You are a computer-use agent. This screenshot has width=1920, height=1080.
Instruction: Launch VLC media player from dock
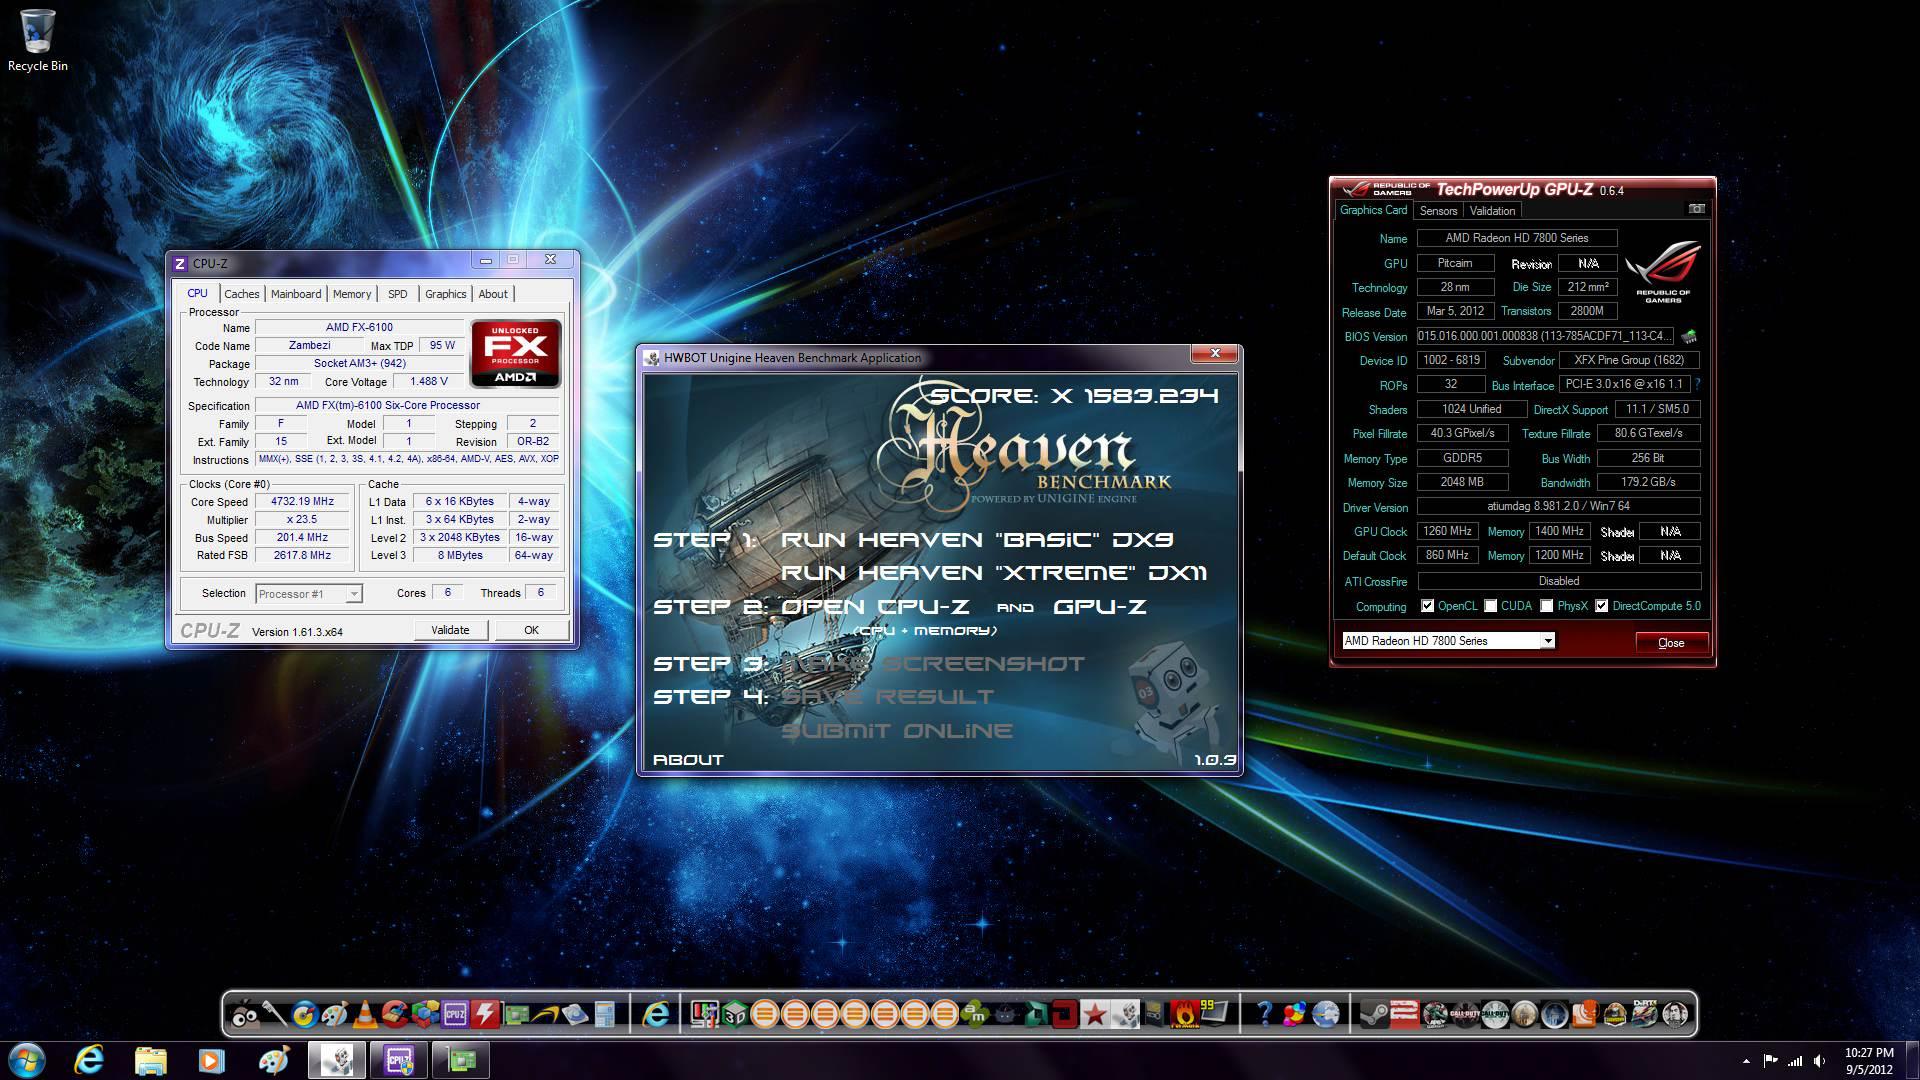point(365,1015)
